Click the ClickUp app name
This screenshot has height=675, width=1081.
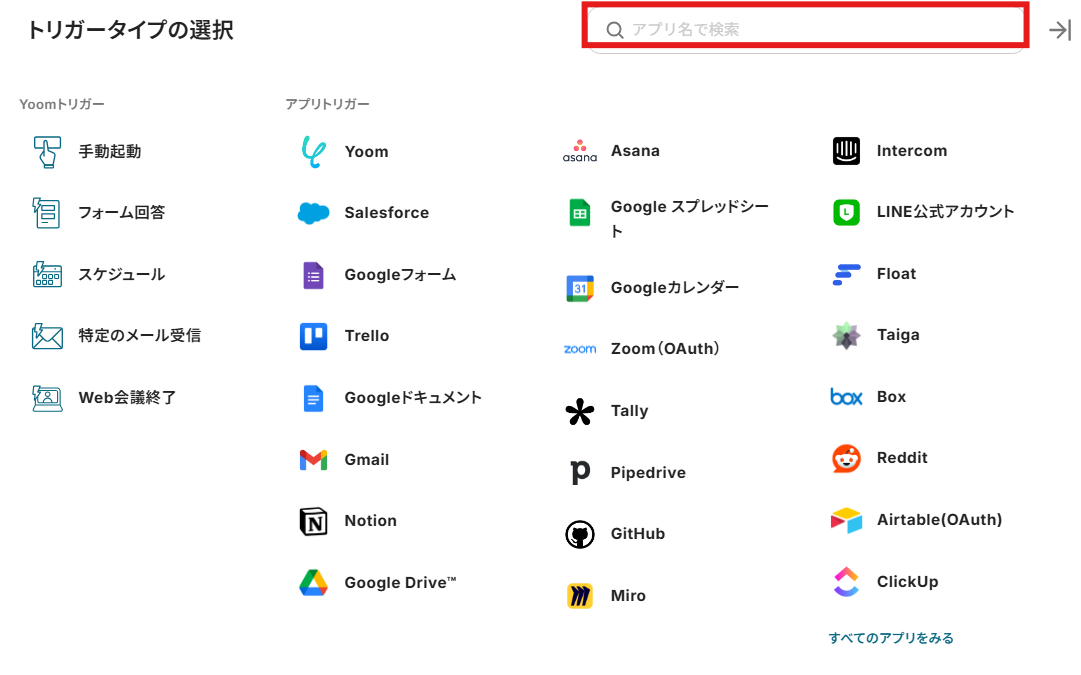pyautogui.click(x=907, y=582)
